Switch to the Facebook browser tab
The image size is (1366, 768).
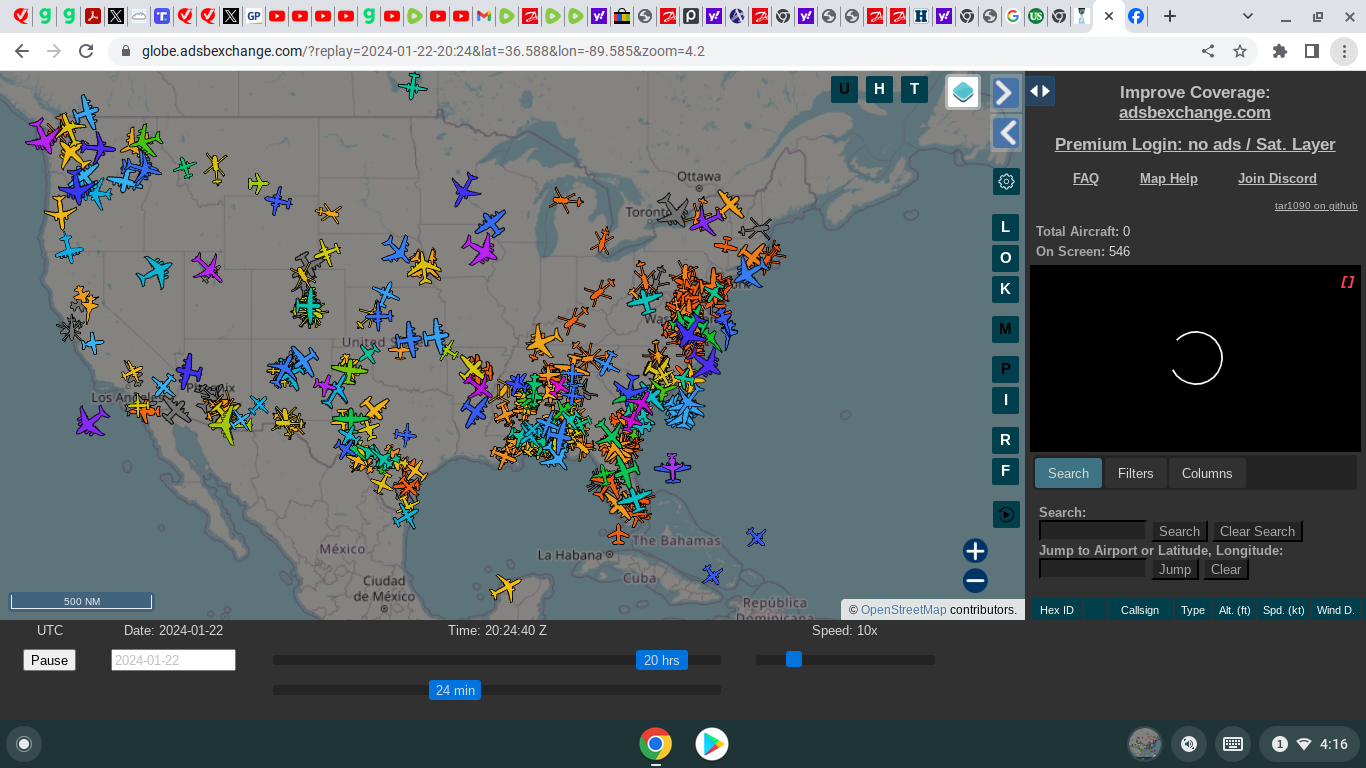coord(1137,16)
